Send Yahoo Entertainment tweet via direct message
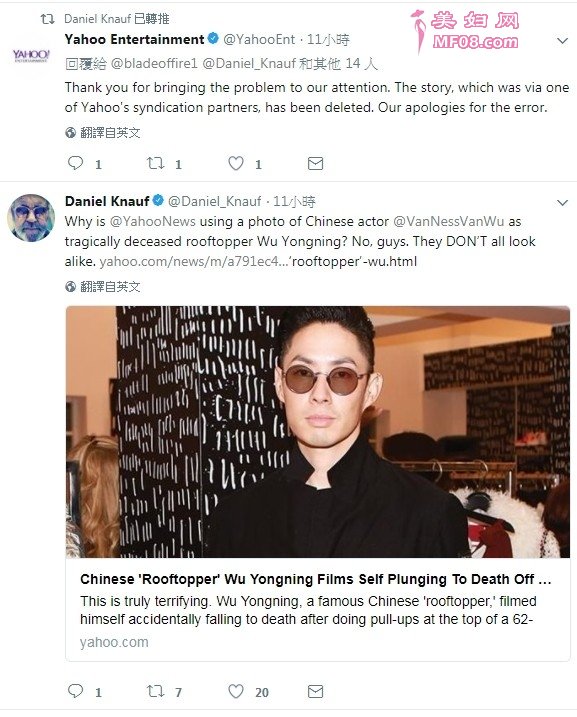577x717 pixels. click(x=315, y=163)
